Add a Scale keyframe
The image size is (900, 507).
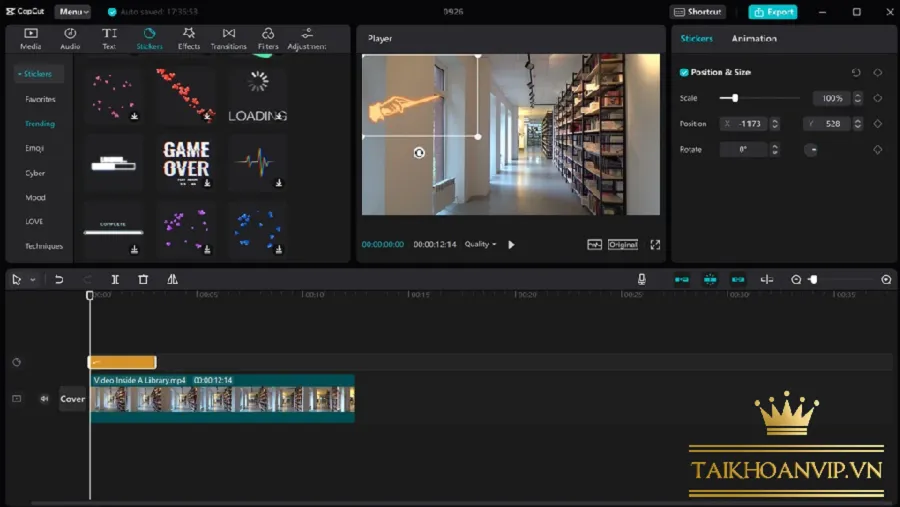(x=878, y=98)
